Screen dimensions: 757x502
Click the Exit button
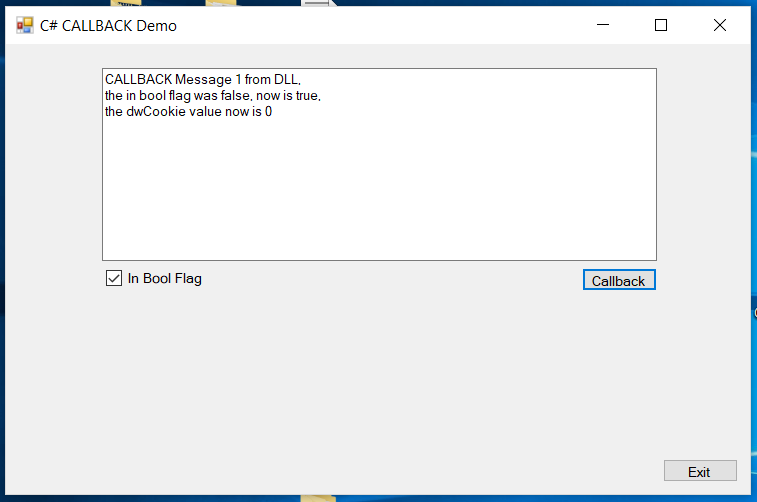[x=699, y=471]
